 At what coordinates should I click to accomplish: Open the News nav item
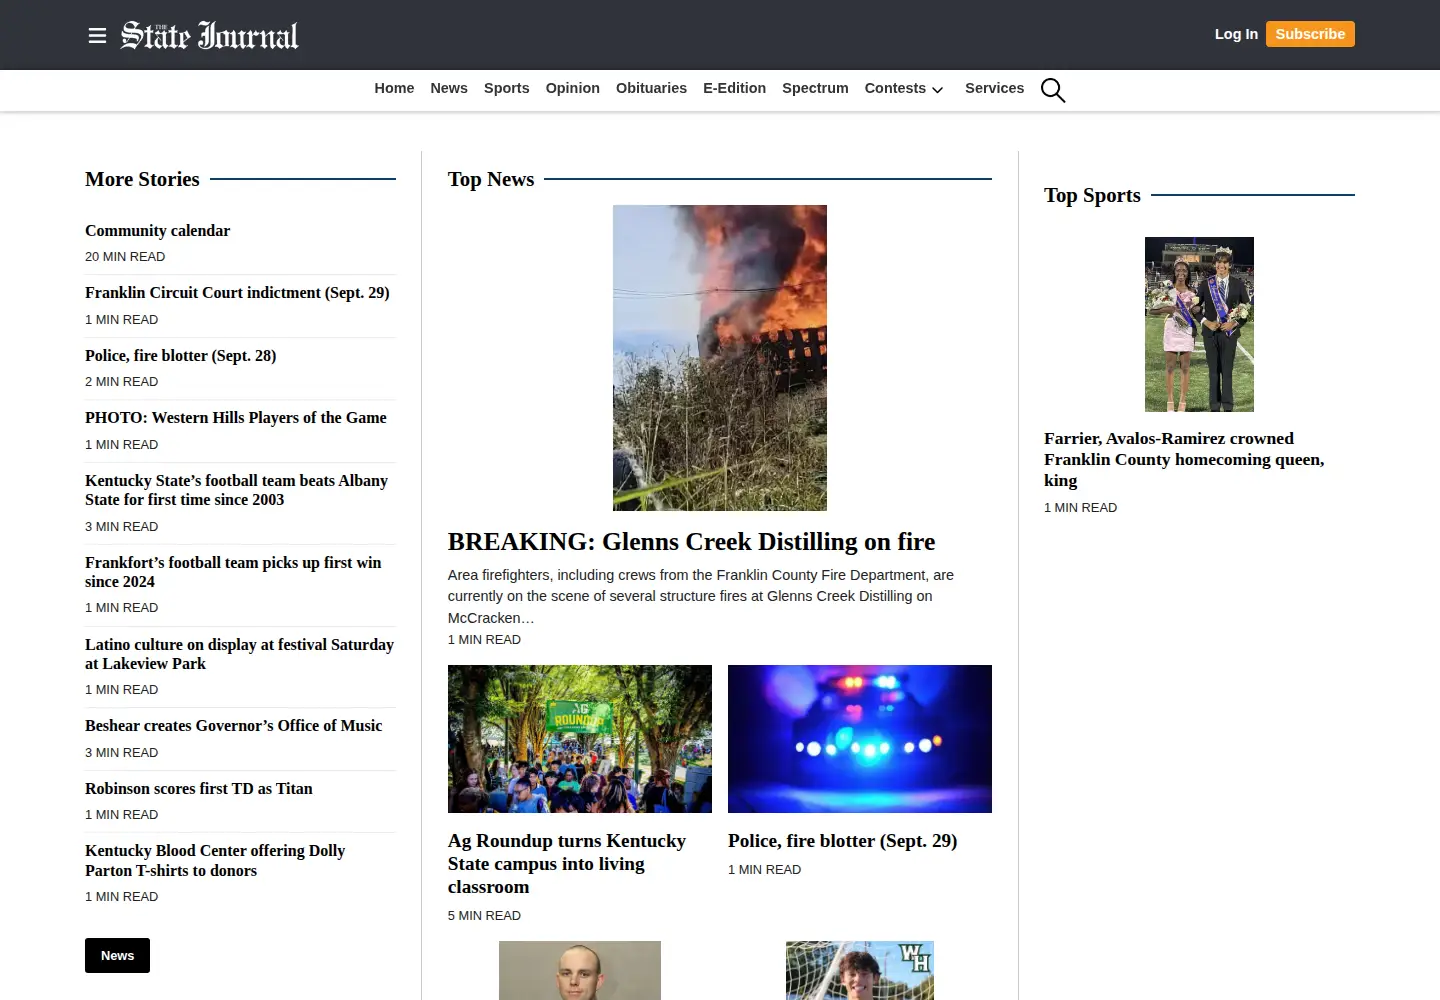click(x=449, y=88)
